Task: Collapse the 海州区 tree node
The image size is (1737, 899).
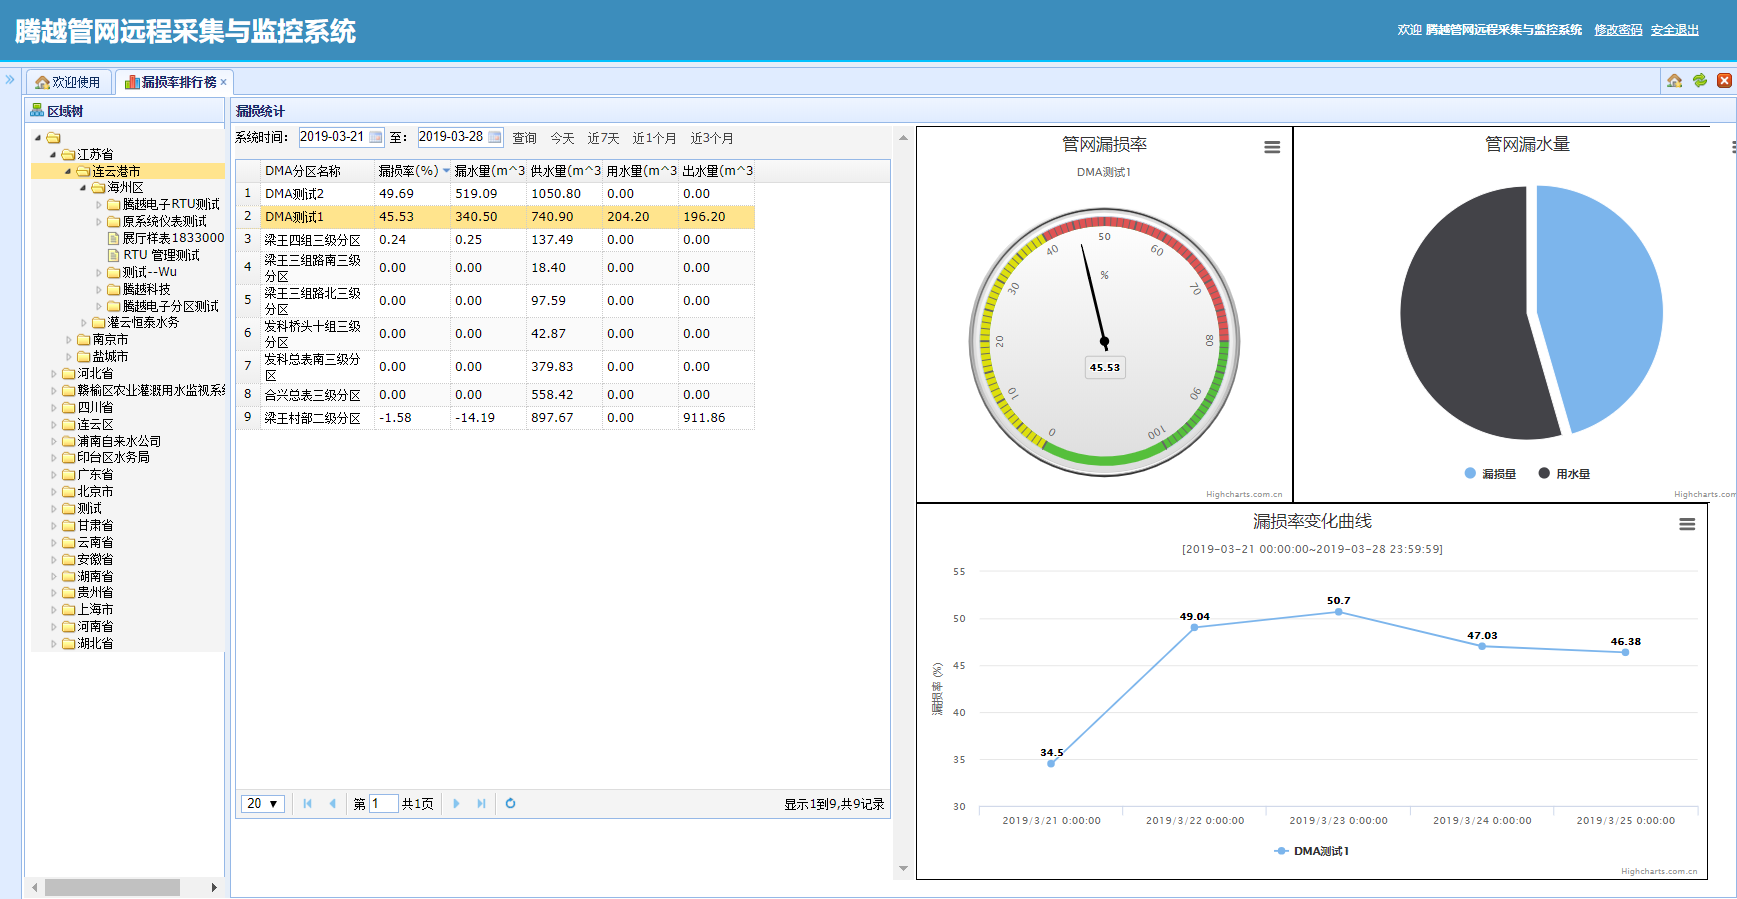Action: click(83, 188)
